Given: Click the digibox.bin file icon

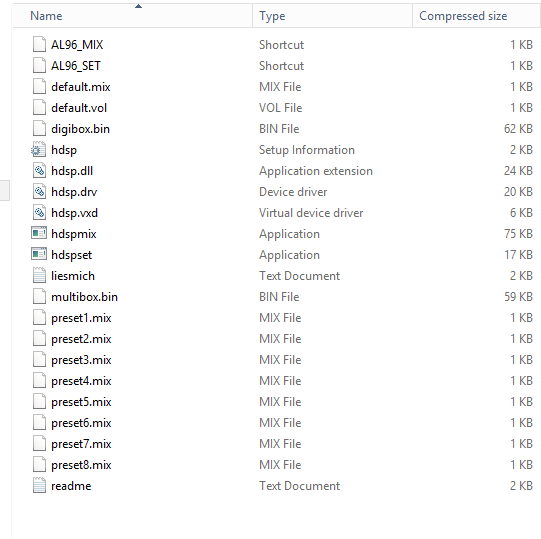Looking at the screenshot, I should pos(39,129).
